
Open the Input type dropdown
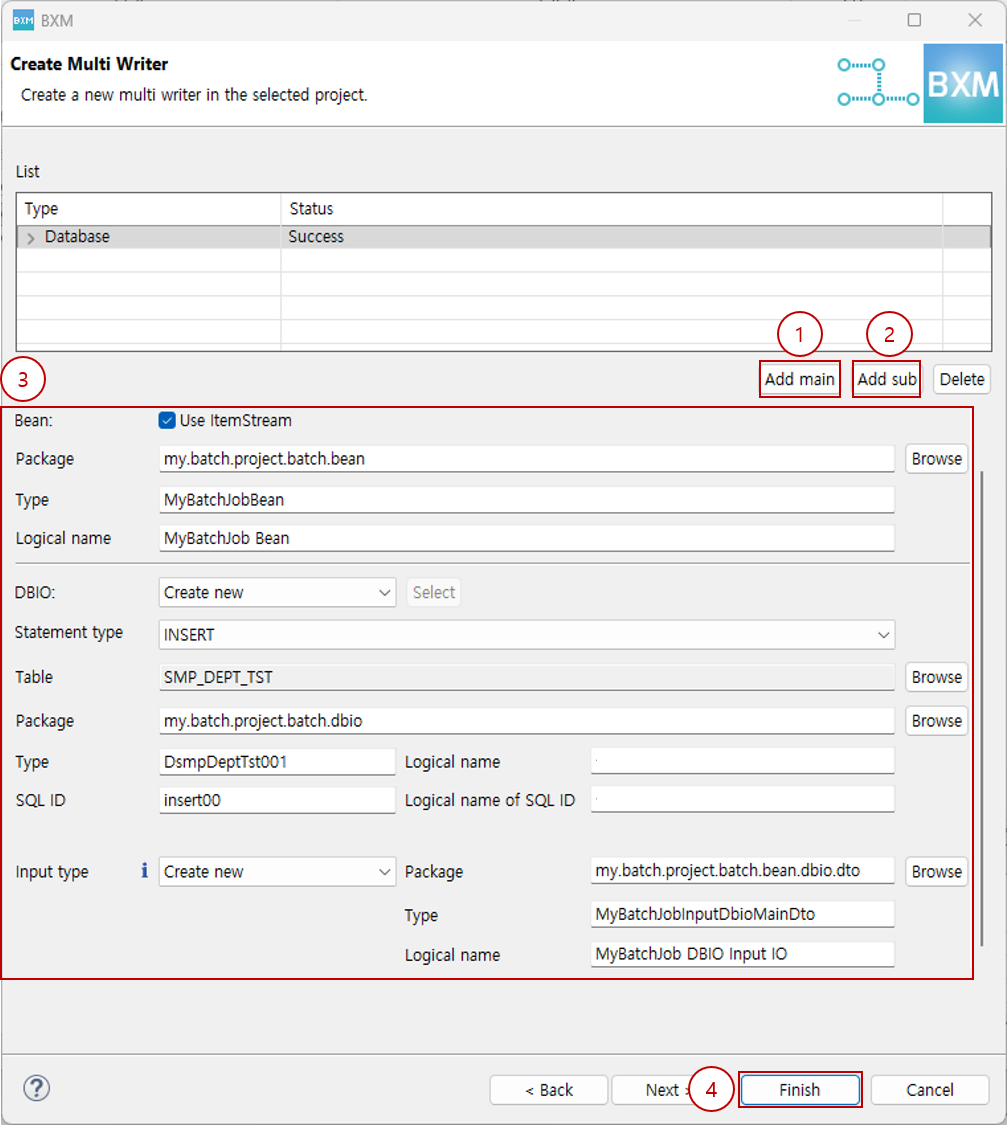tap(277, 872)
